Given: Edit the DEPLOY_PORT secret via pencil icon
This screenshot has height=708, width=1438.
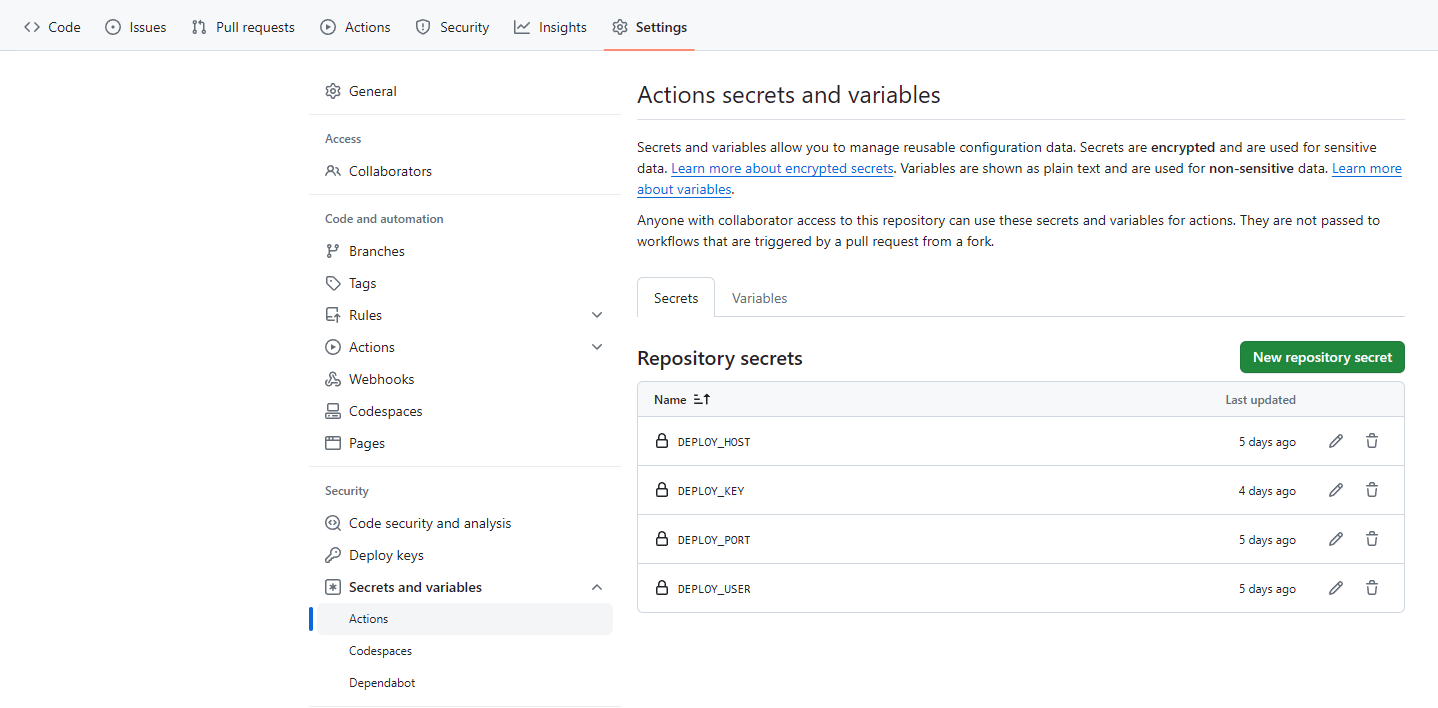Looking at the screenshot, I should pyautogui.click(x=1335, y=539).
